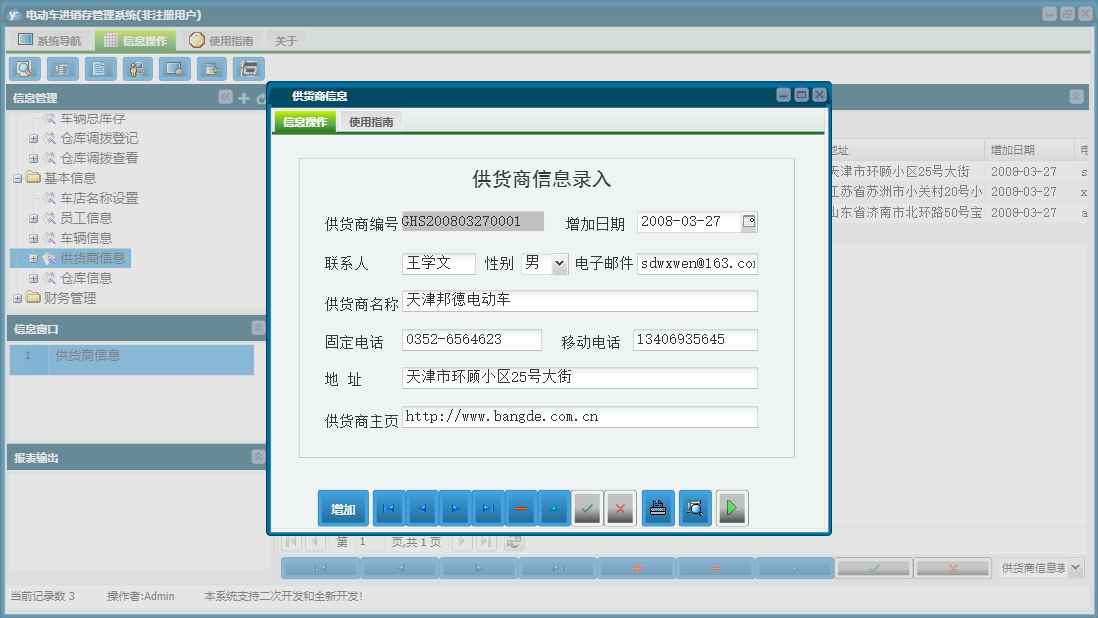Click the 山东省济南市 address row in table
This screenshot has height=618, width=1098.
click(905, 212)
